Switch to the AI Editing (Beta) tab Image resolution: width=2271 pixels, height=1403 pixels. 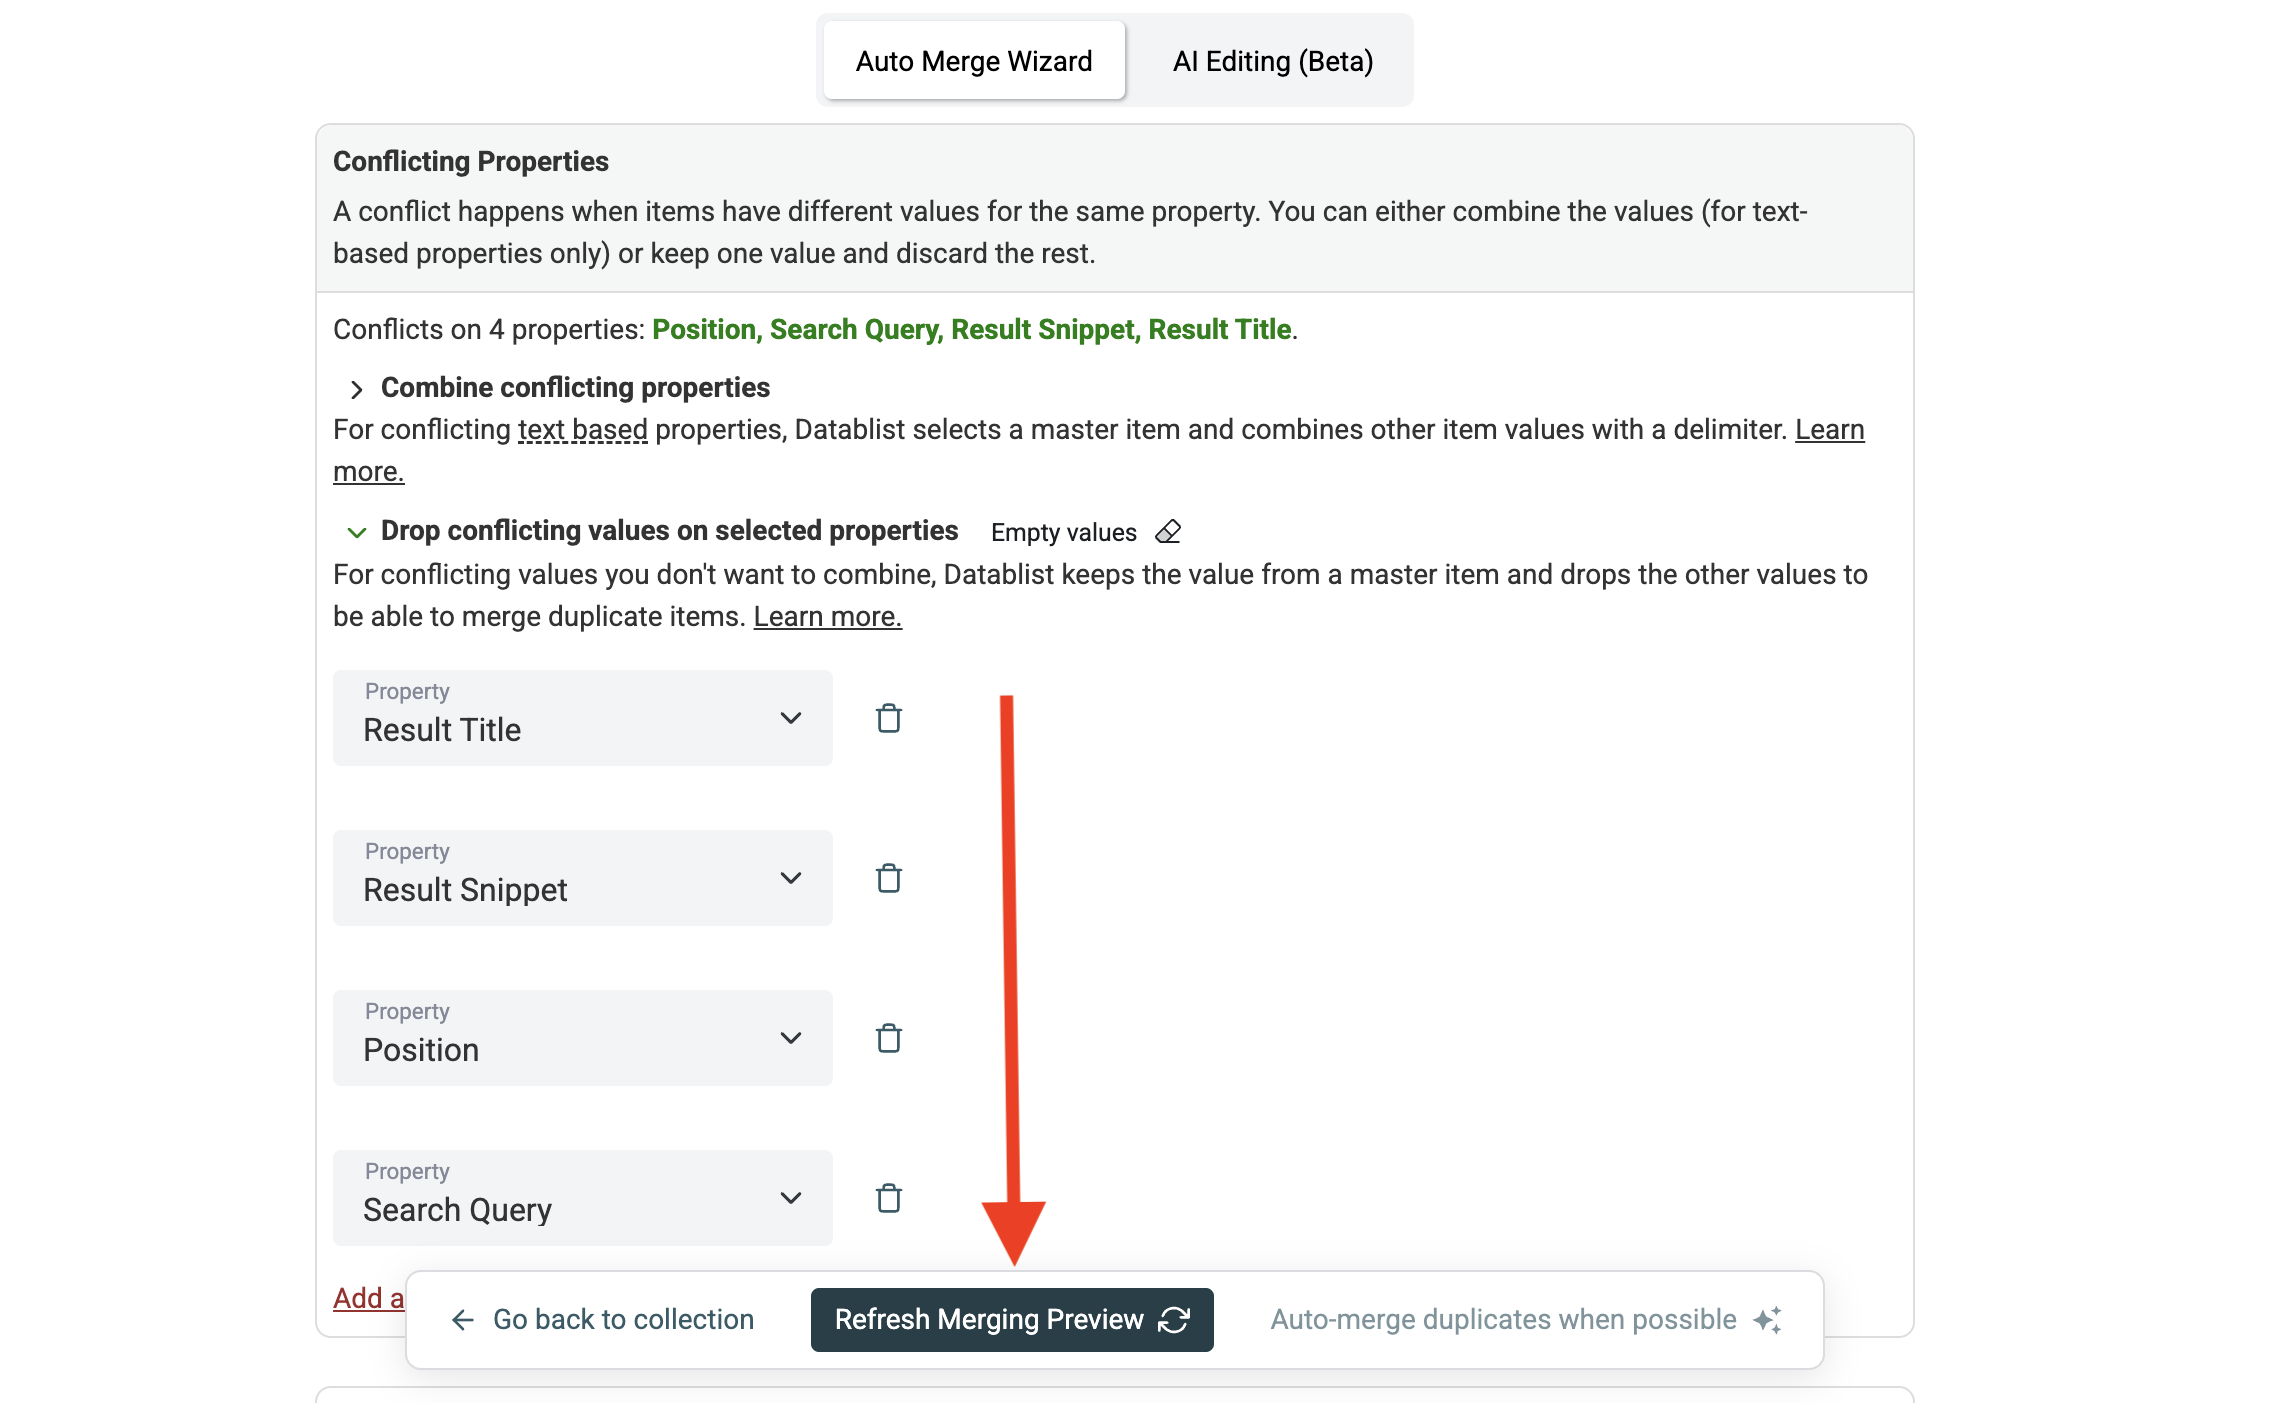[1272, 61]
